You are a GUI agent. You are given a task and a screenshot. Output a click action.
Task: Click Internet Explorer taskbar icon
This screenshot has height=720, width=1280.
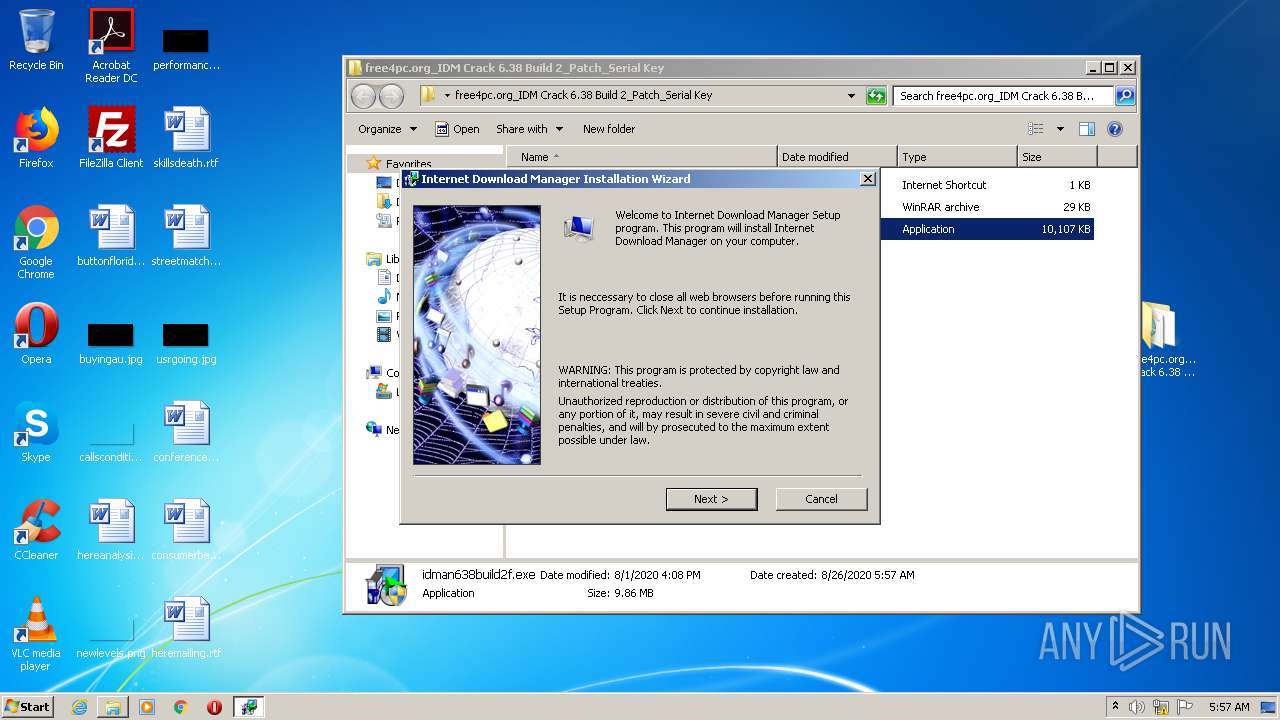(79, 707)
